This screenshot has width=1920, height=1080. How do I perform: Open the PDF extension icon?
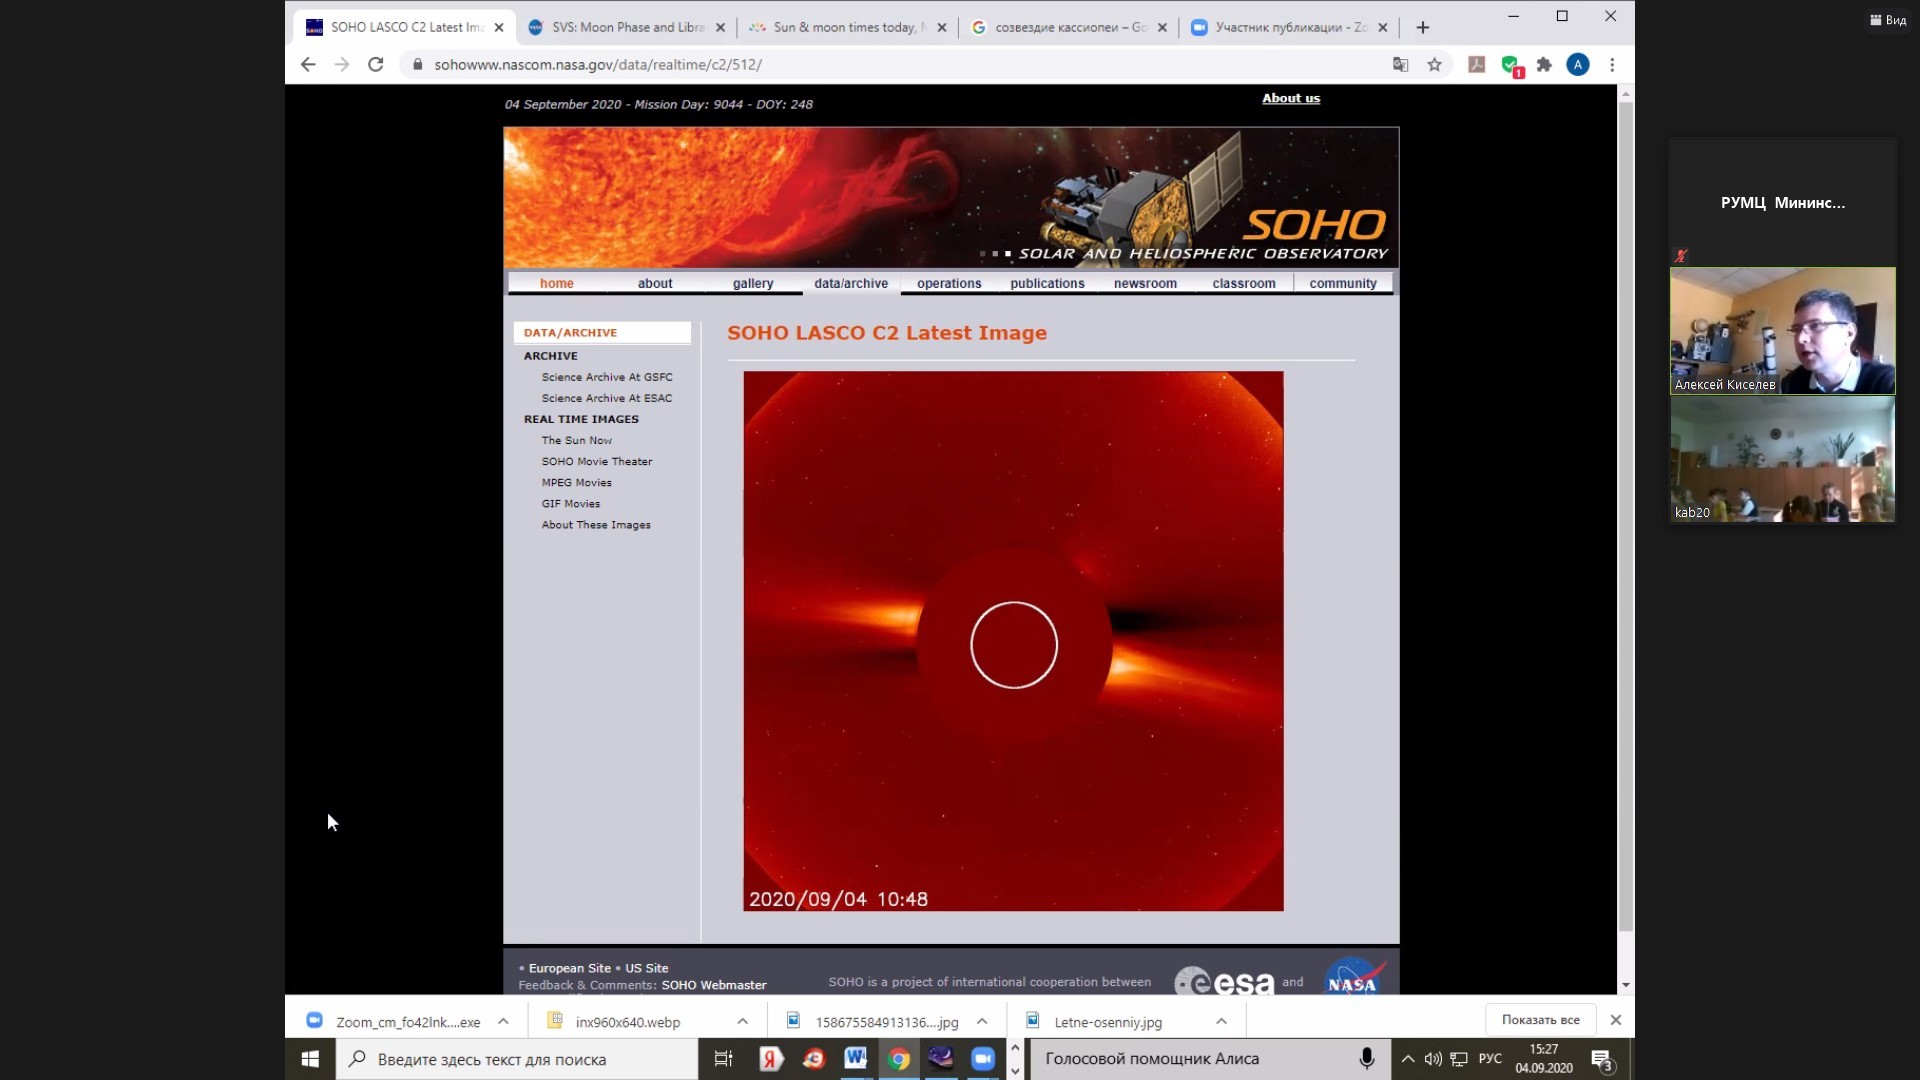tap(1476, 64)
